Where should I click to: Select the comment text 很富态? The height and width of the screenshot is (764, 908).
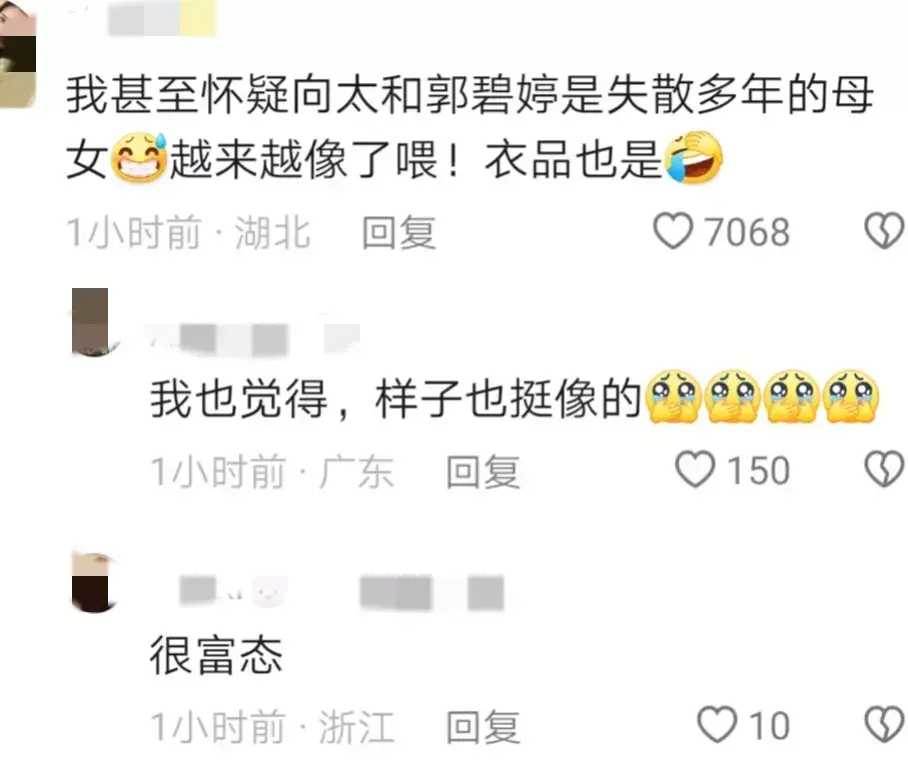(x=217, y=655)
